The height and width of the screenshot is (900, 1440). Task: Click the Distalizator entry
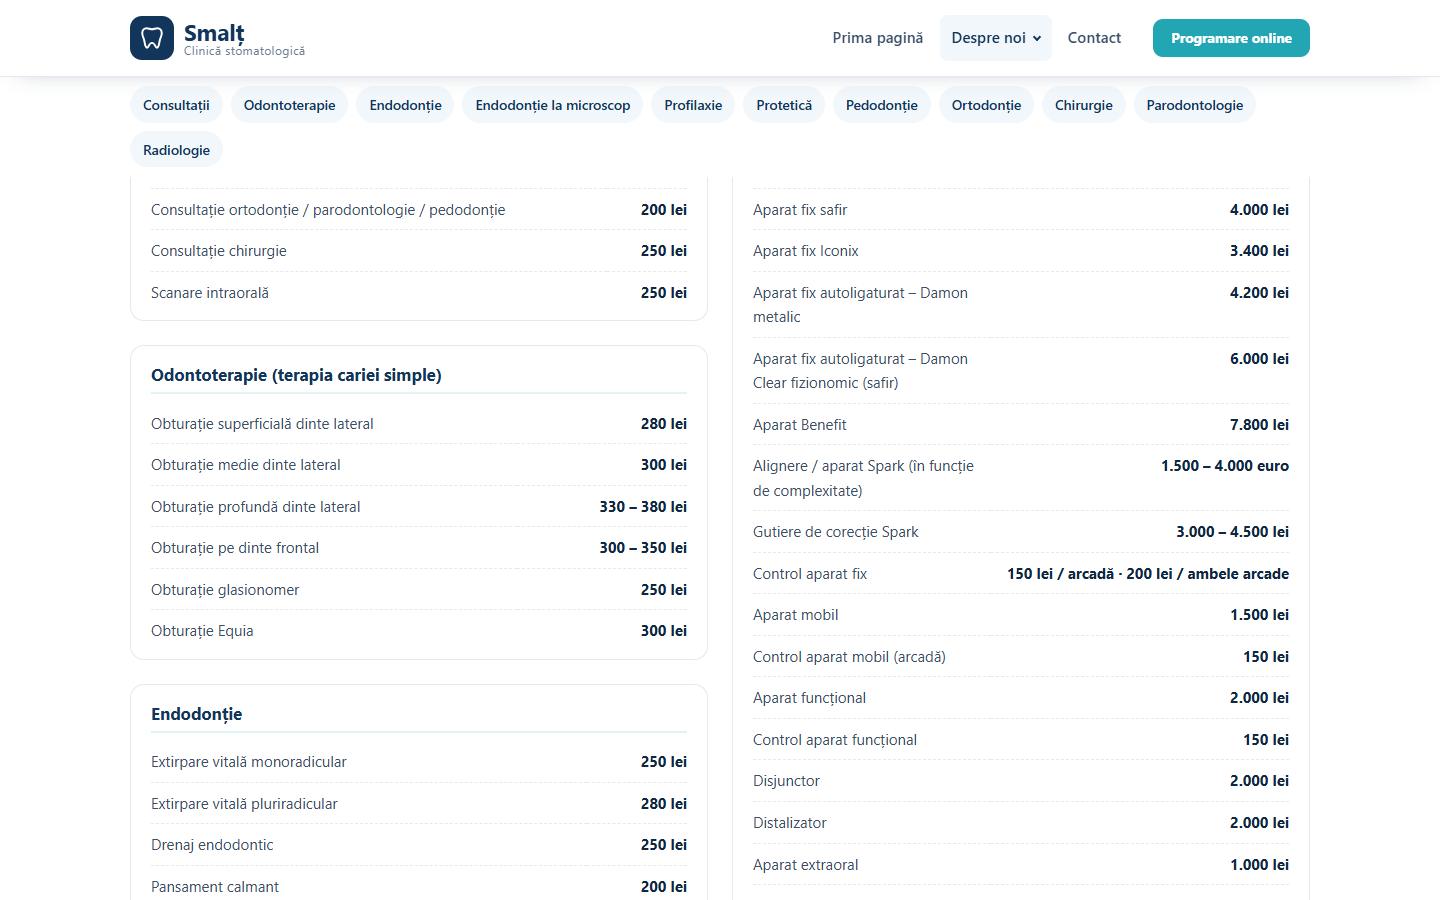(x=1021, y=823)
